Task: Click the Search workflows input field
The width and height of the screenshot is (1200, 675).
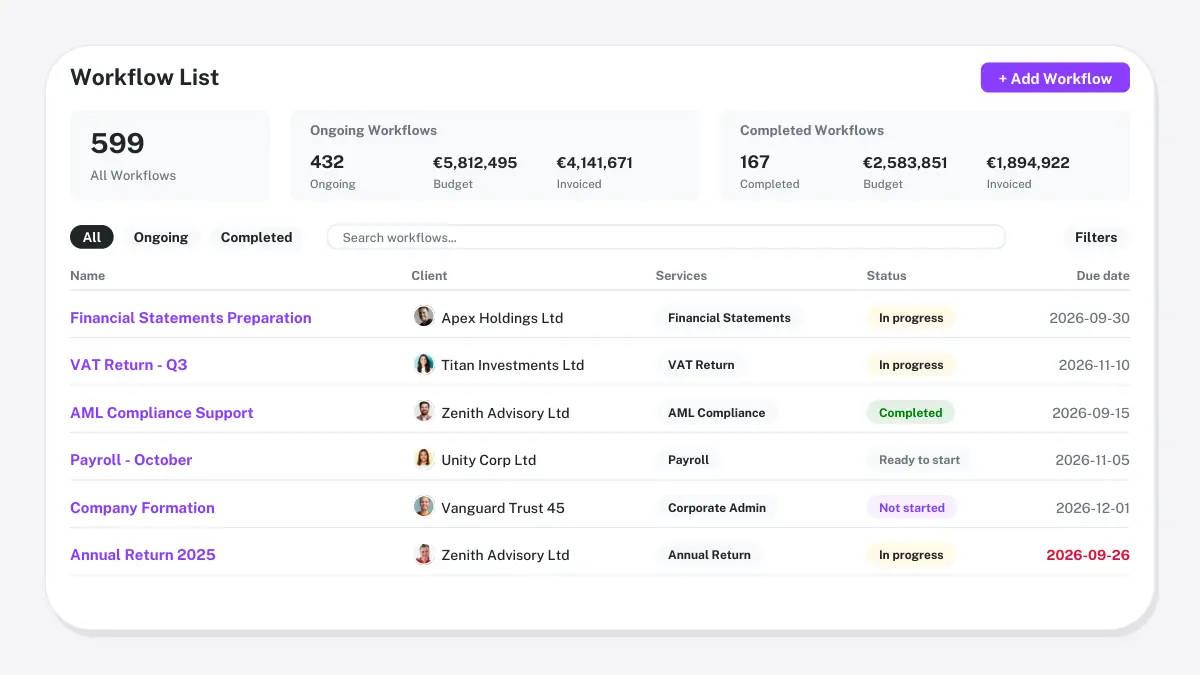Action: click(666, 237)
